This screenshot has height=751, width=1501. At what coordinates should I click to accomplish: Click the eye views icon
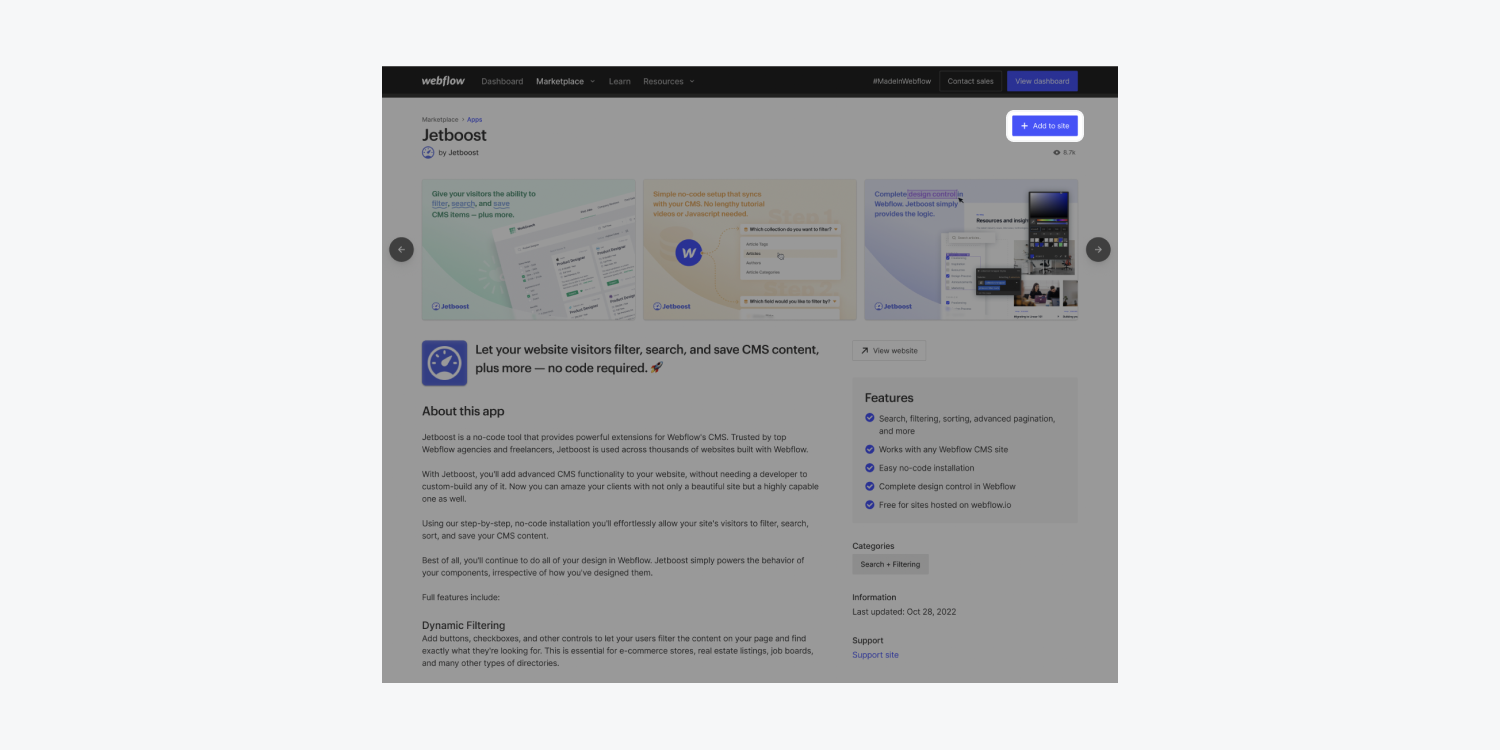tap(1057, 153)
